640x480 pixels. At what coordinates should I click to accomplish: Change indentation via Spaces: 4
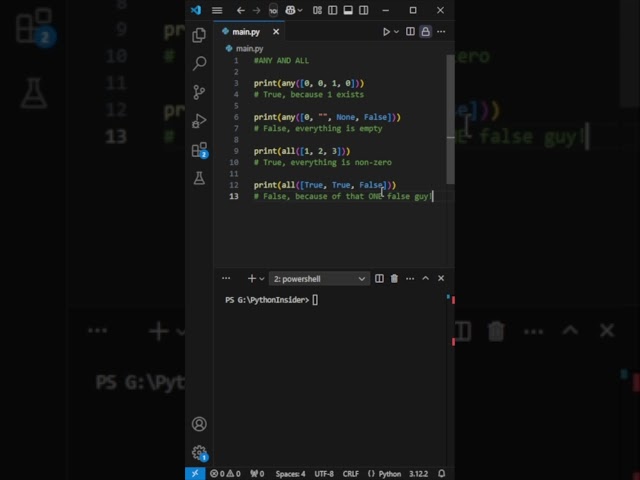pyautogui.click(x=290, y=474)
